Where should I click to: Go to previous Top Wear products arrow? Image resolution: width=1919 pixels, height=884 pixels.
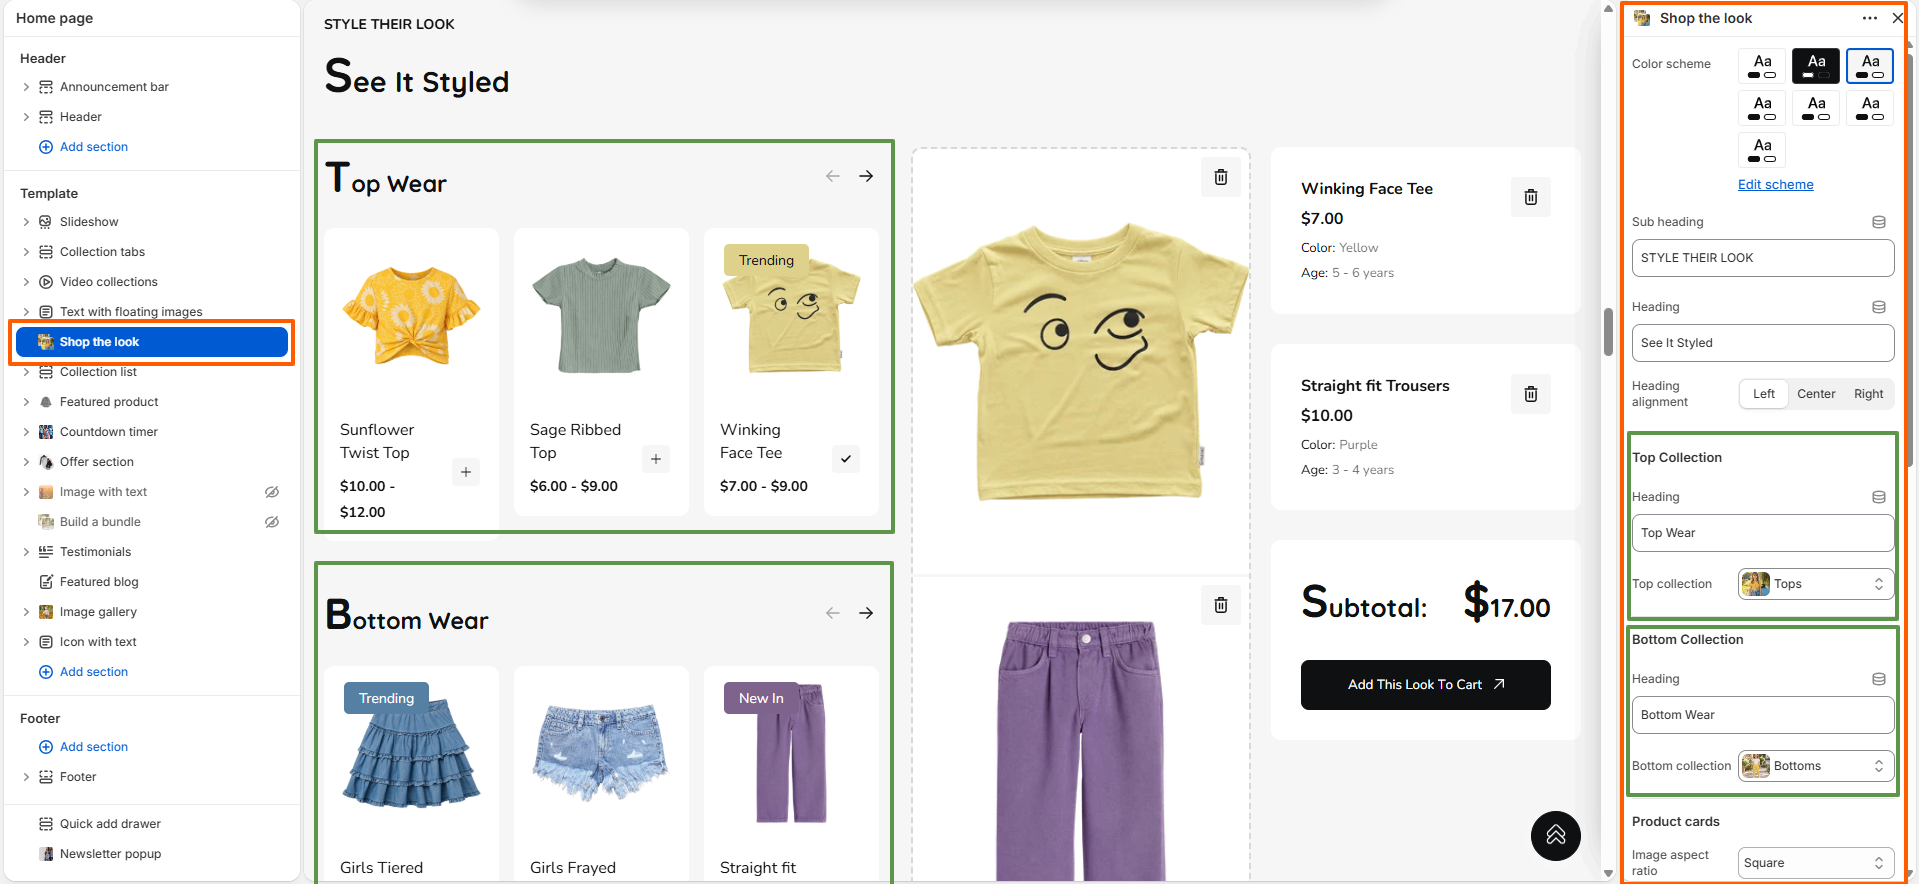point(832,176)
